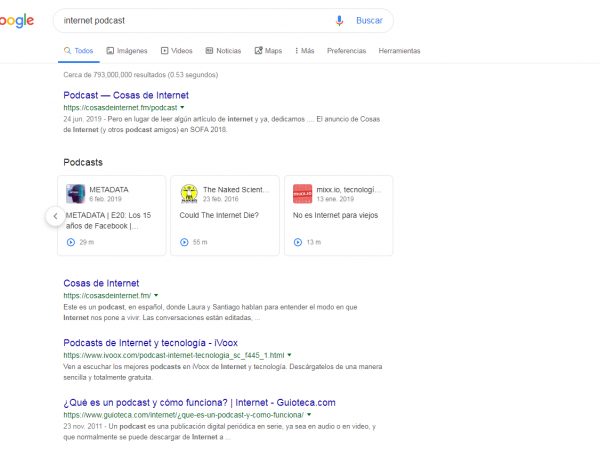The image size is (600, 450).
Task: Click the METADATA podcast thumbnail
Action: [75, 194]
